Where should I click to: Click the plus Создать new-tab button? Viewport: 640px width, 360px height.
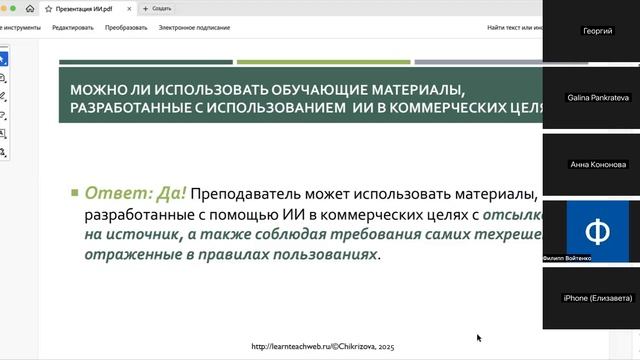click(157, 9)
